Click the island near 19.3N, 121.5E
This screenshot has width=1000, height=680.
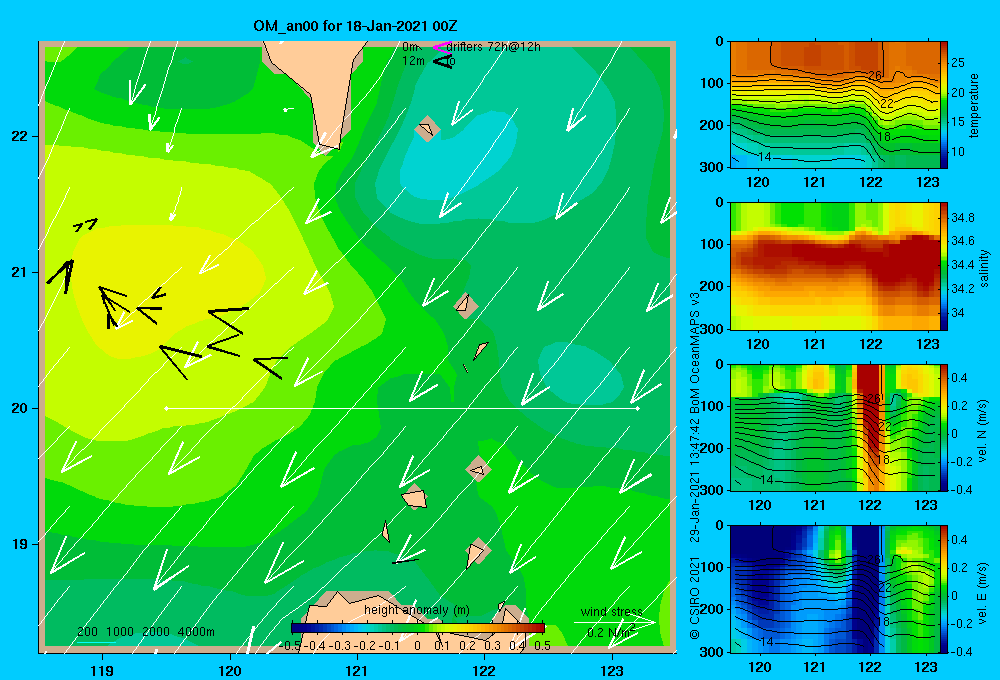click(414, 497)
